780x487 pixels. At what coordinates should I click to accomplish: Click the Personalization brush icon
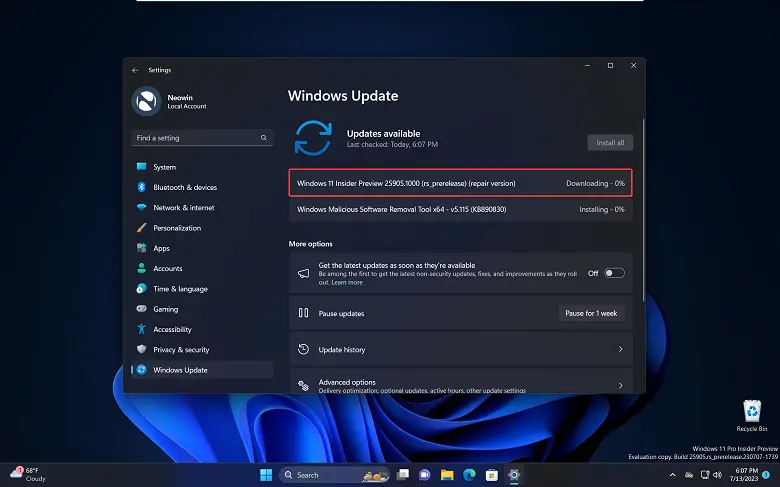tap(141, 228)
